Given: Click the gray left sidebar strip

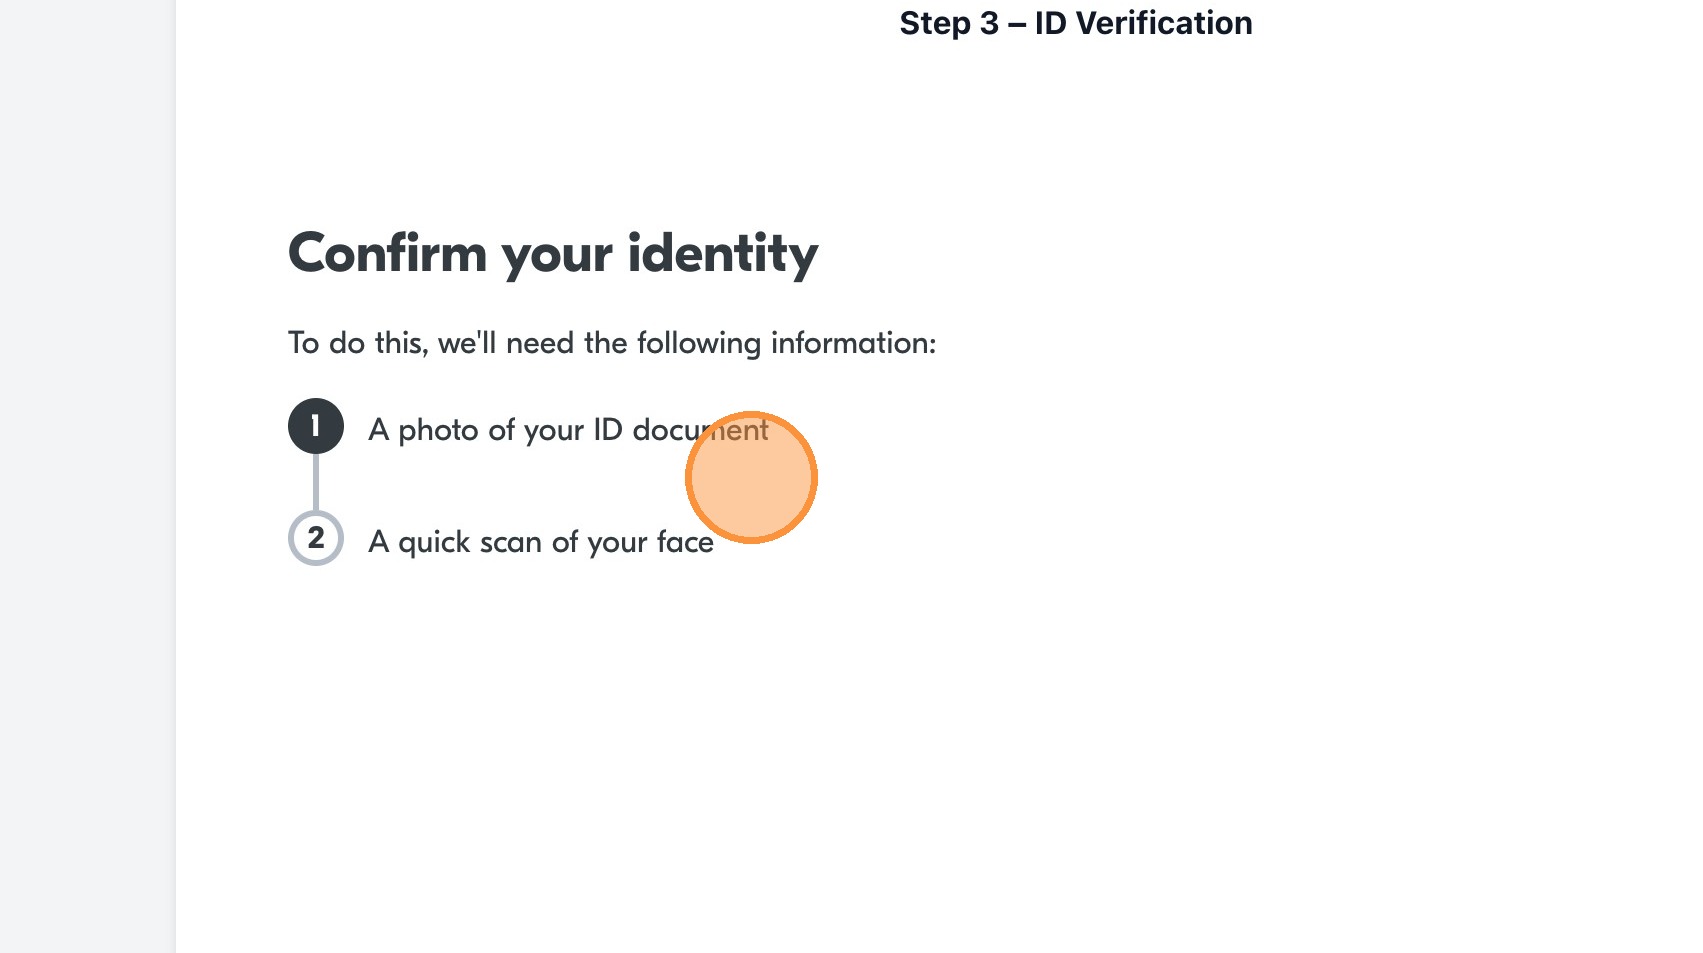Looking at the screenshot, I should pyautogui.click(x=87, y=476).
